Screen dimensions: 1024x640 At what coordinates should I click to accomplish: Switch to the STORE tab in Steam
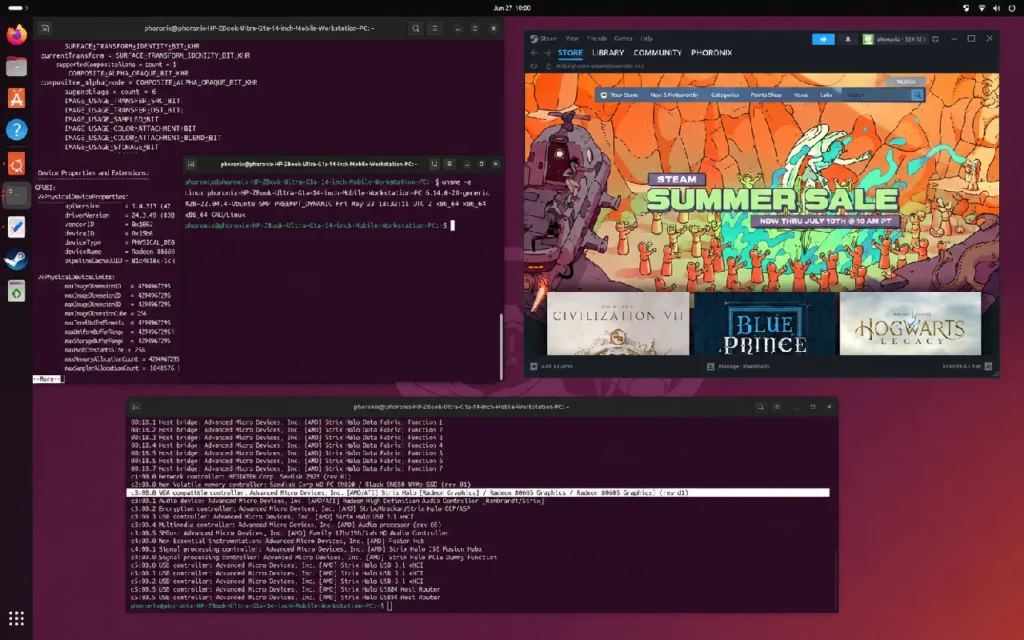[x=570, y=53]
